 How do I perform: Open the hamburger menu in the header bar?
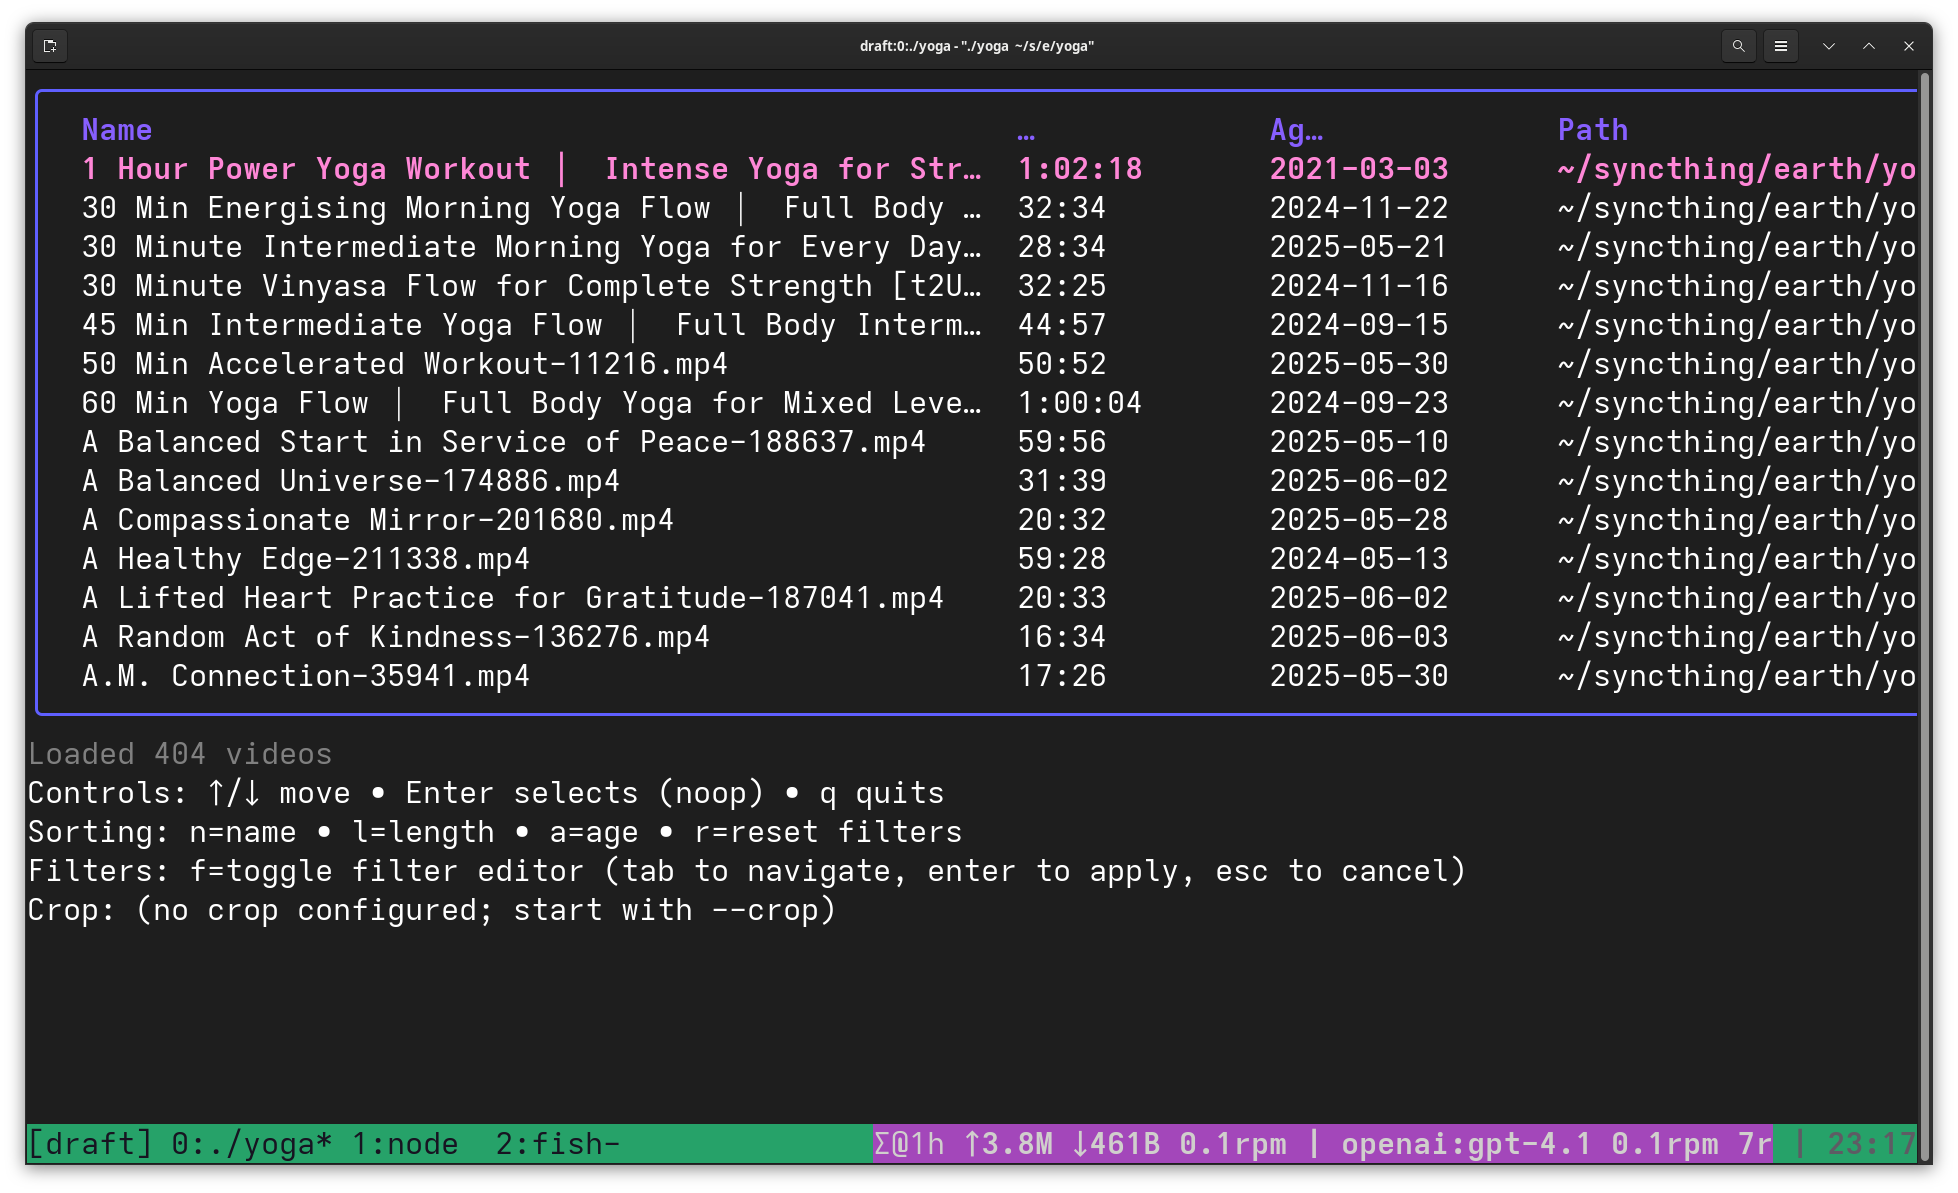(1781, 45)
